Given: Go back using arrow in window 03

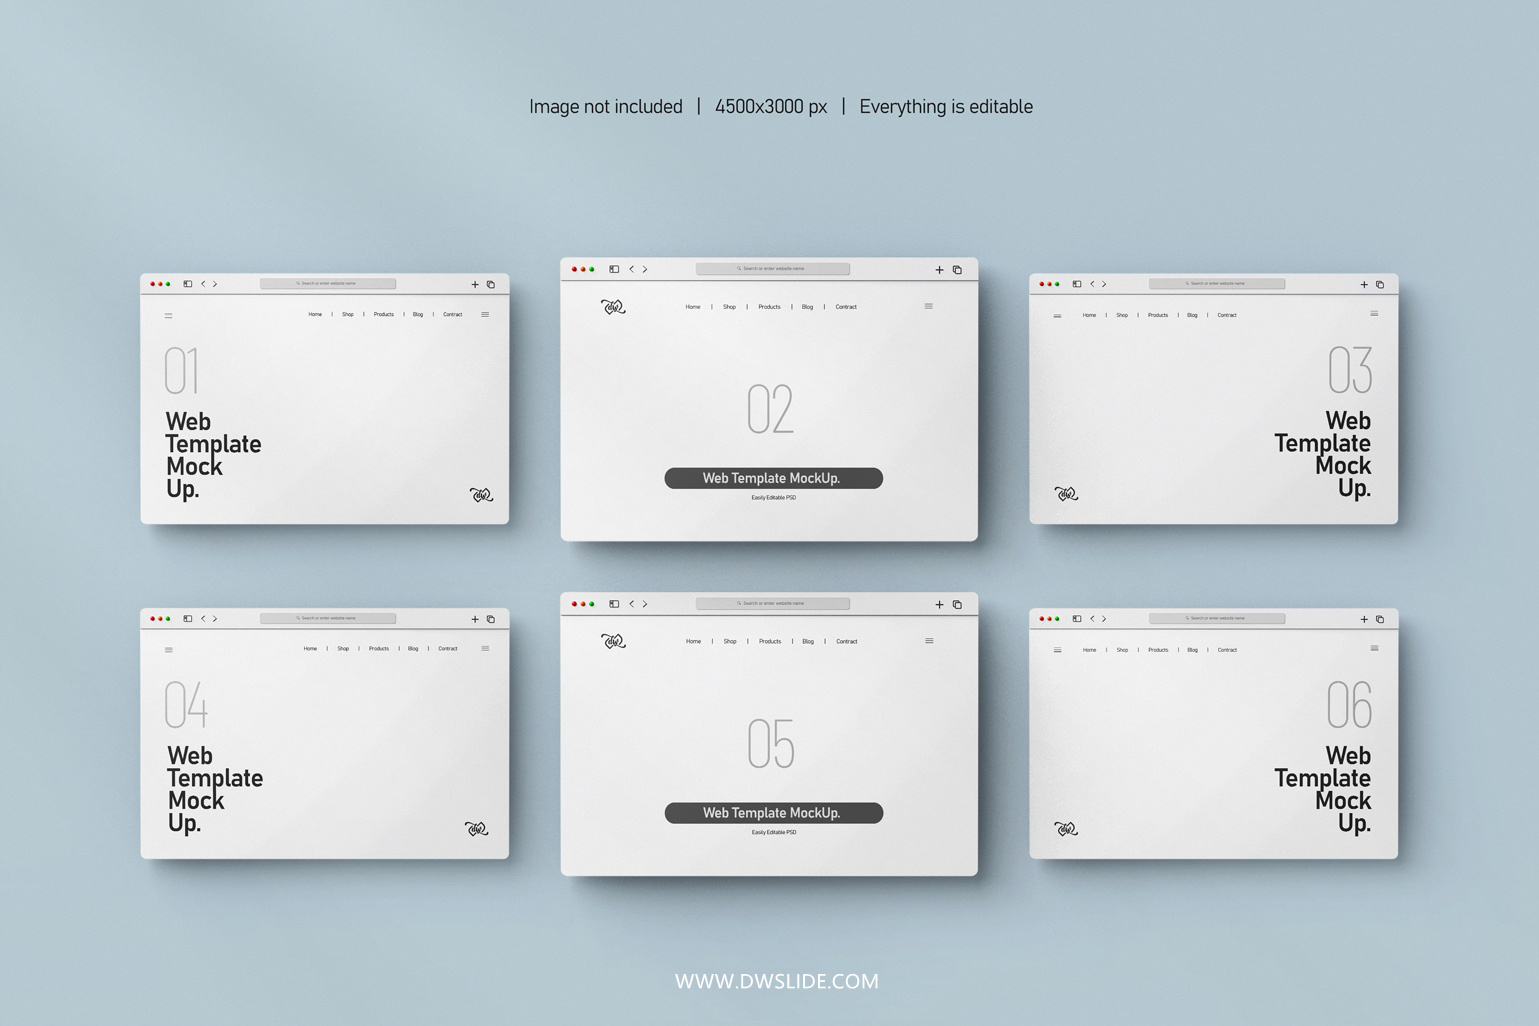Looking at the screenshot, I should [1092, 284].
